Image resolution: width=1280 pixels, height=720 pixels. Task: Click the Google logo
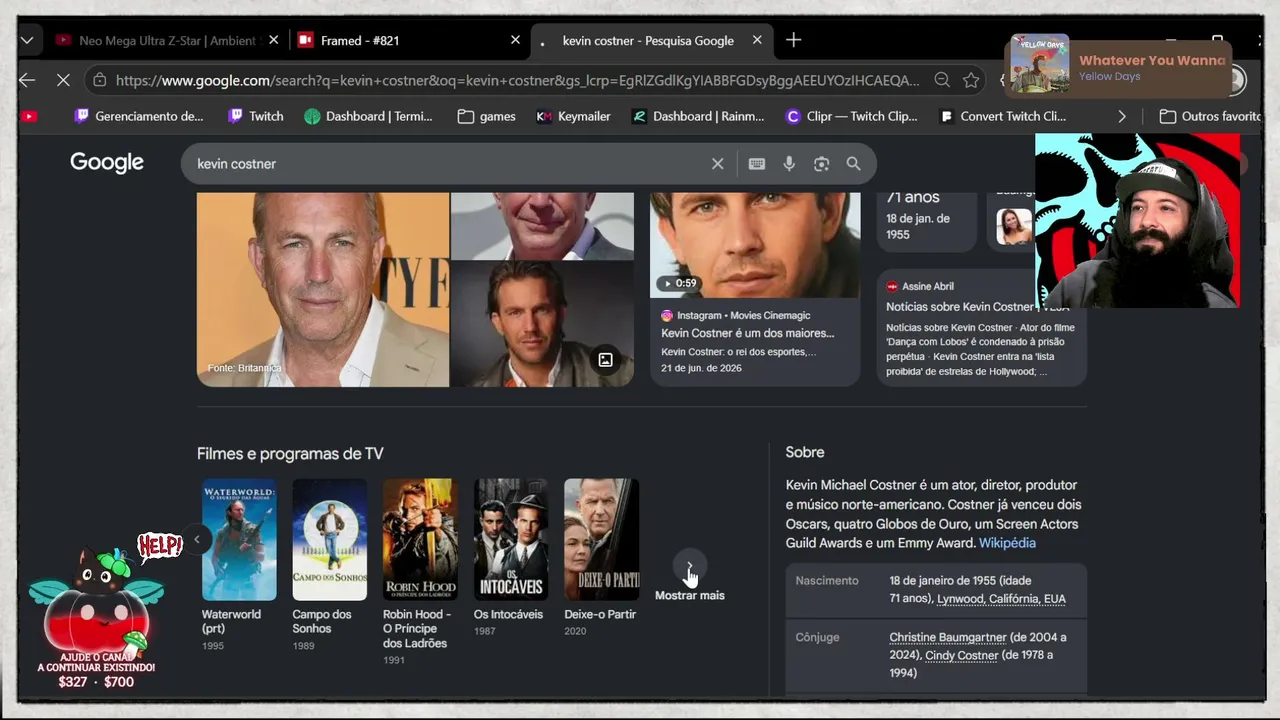[x=107, y=163]
